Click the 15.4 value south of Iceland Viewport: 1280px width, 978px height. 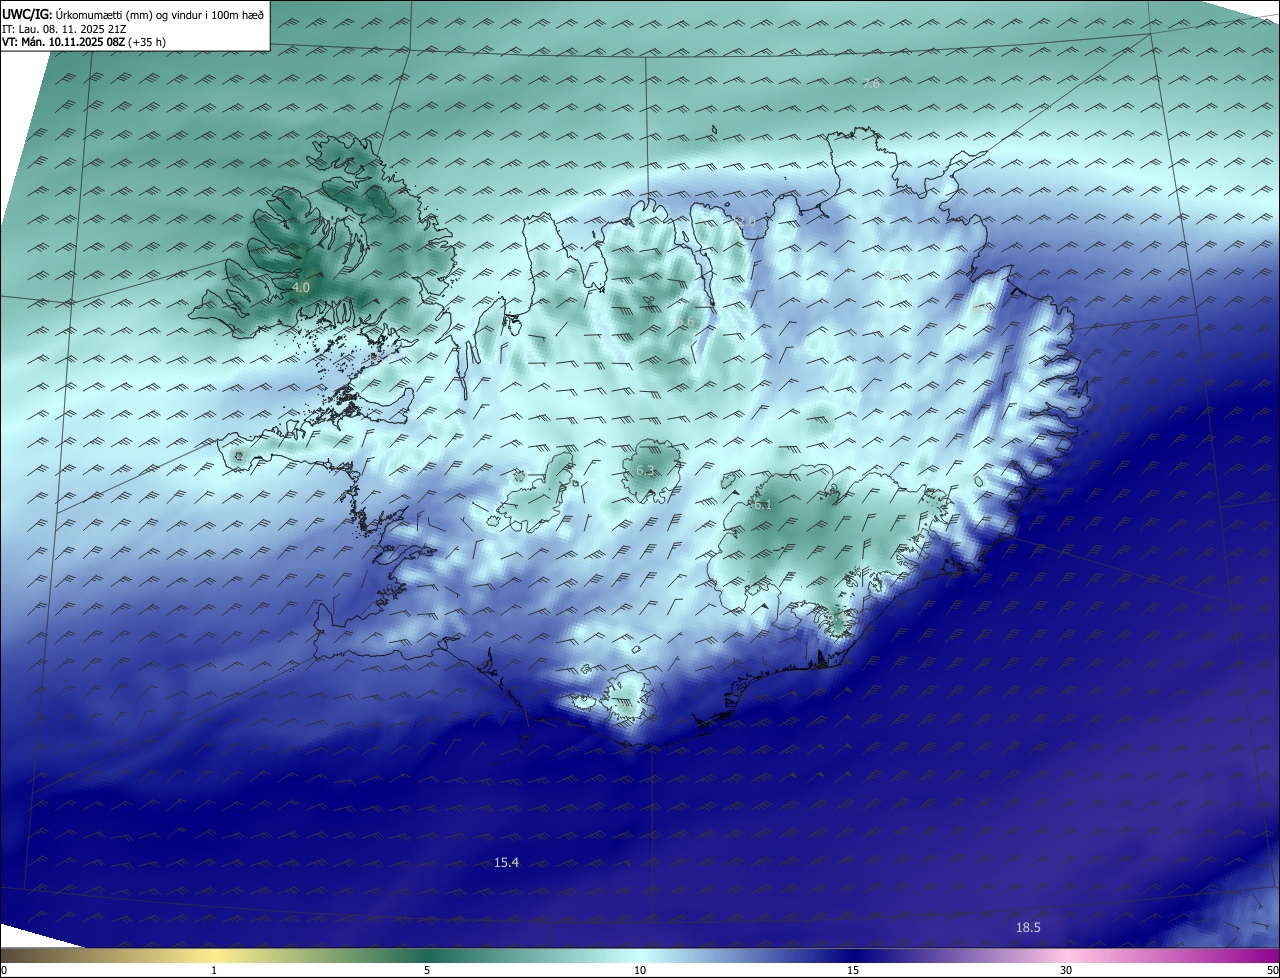pos(507,862)
